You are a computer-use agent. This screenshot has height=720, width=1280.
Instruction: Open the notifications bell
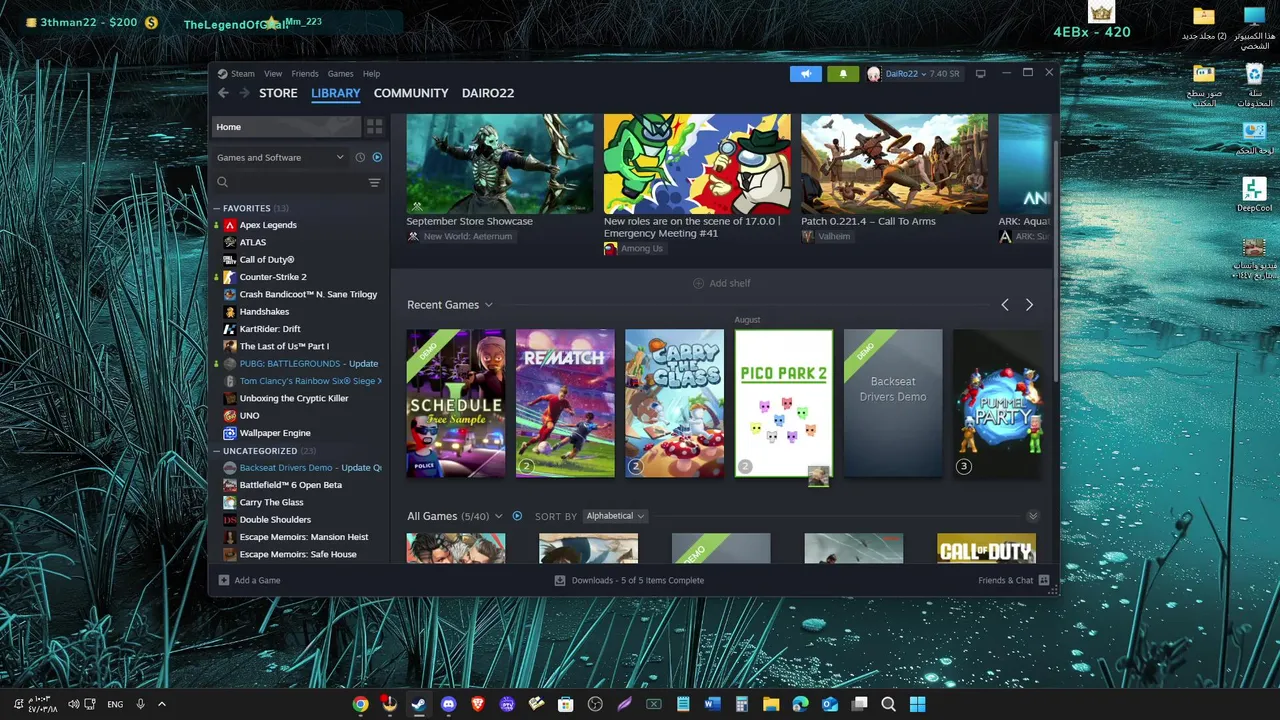click(x=843, y=74)
